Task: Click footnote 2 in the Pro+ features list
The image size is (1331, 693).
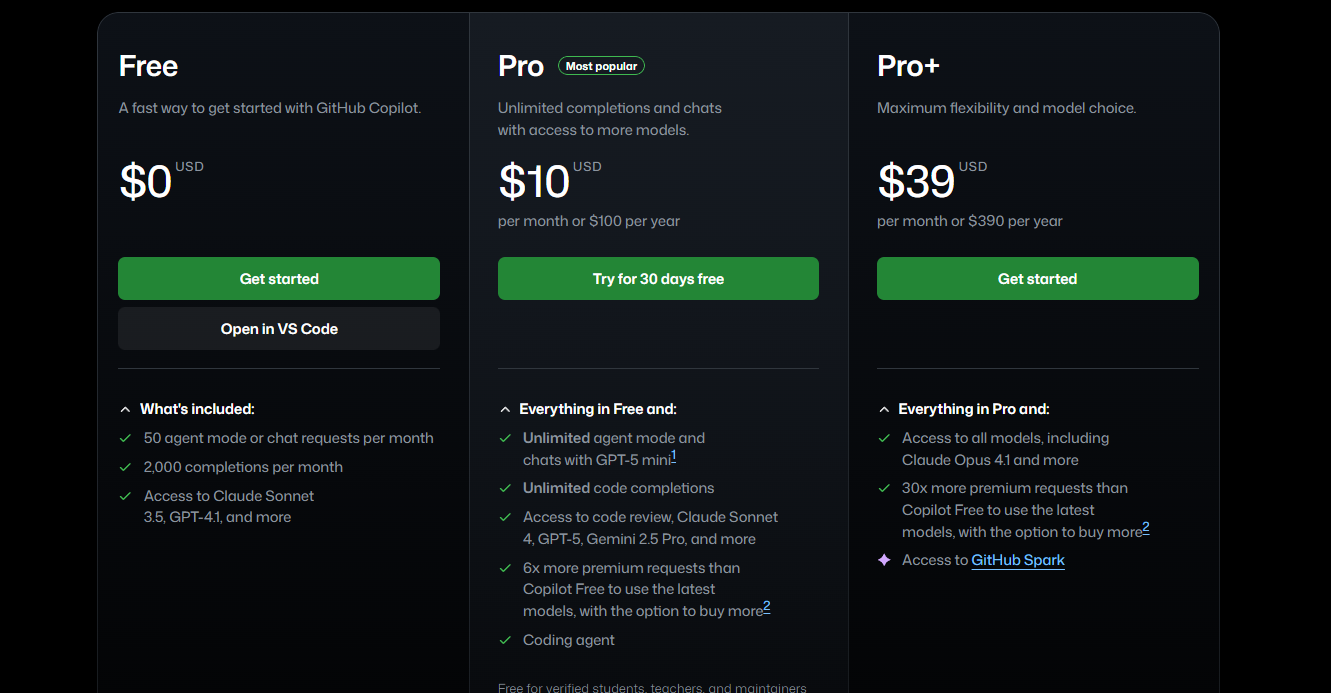Action: coord(1146,528)
